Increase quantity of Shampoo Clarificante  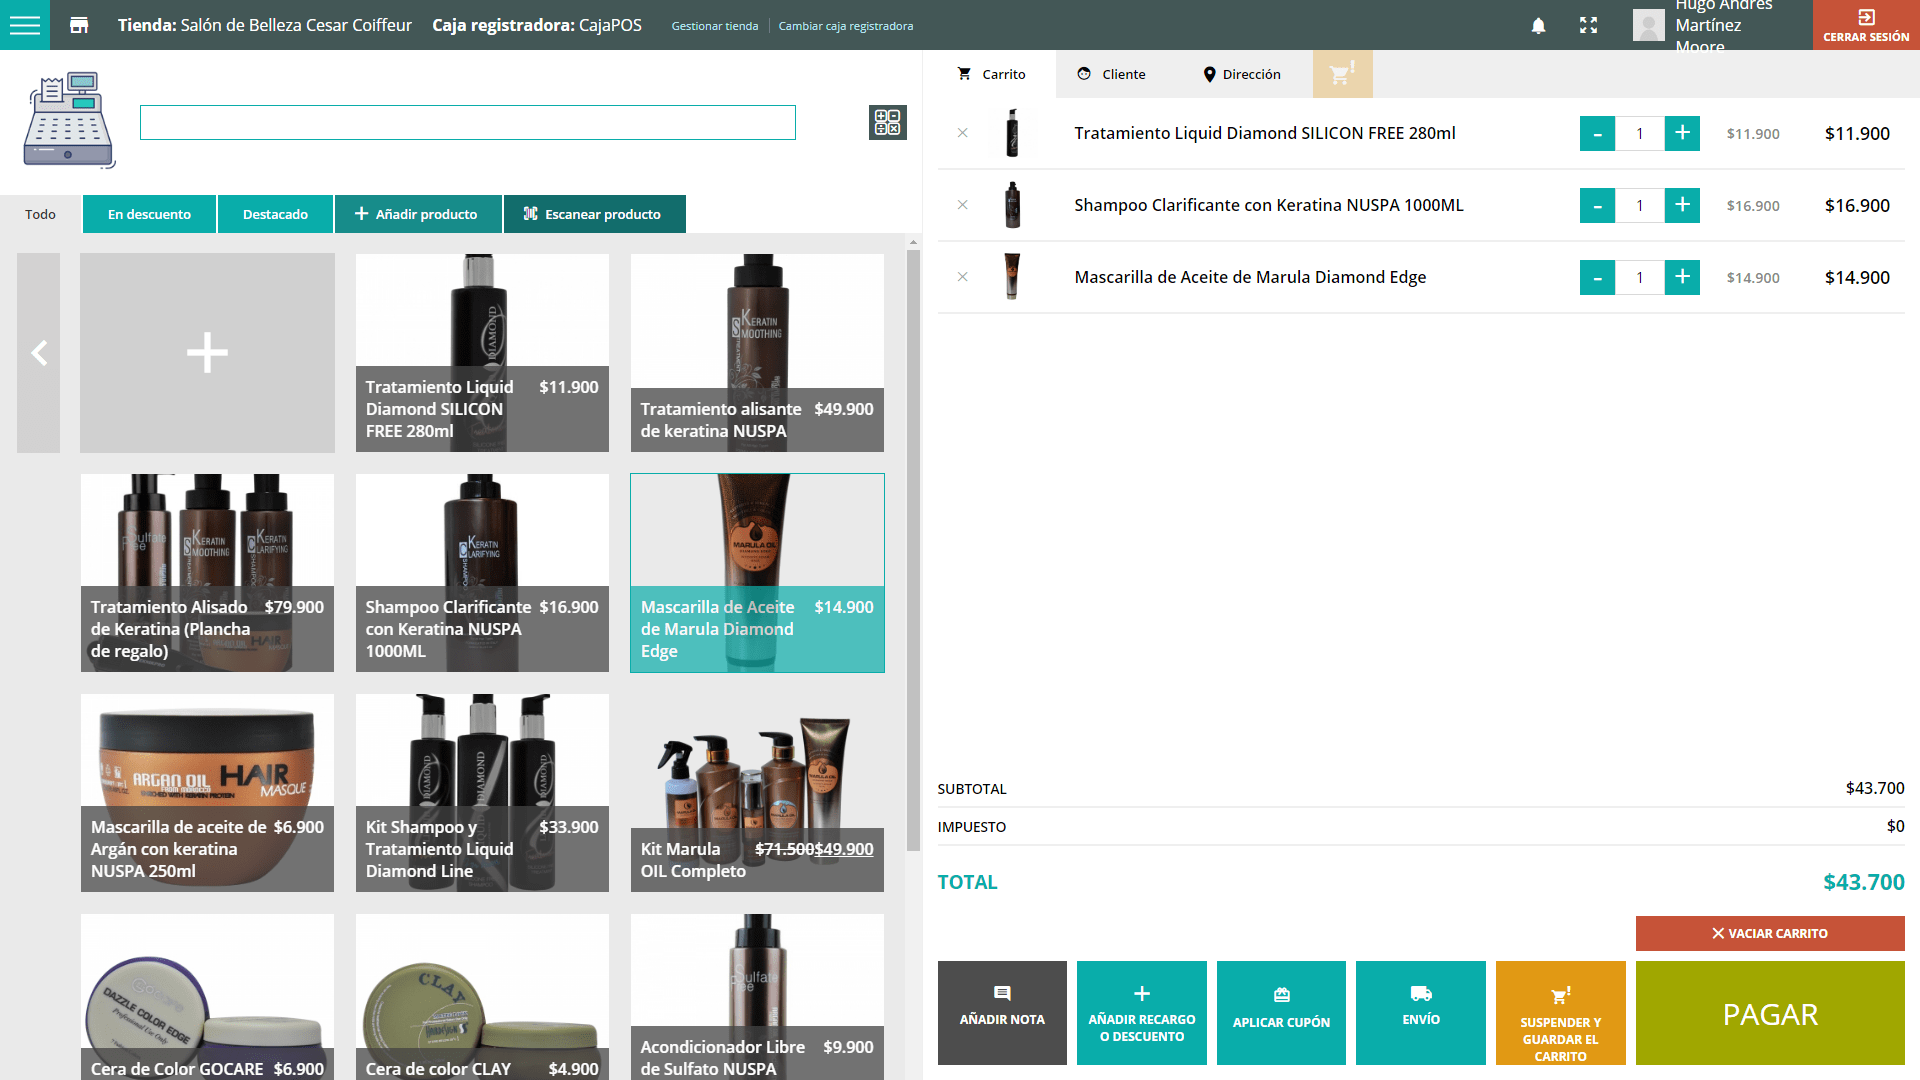1682,205
